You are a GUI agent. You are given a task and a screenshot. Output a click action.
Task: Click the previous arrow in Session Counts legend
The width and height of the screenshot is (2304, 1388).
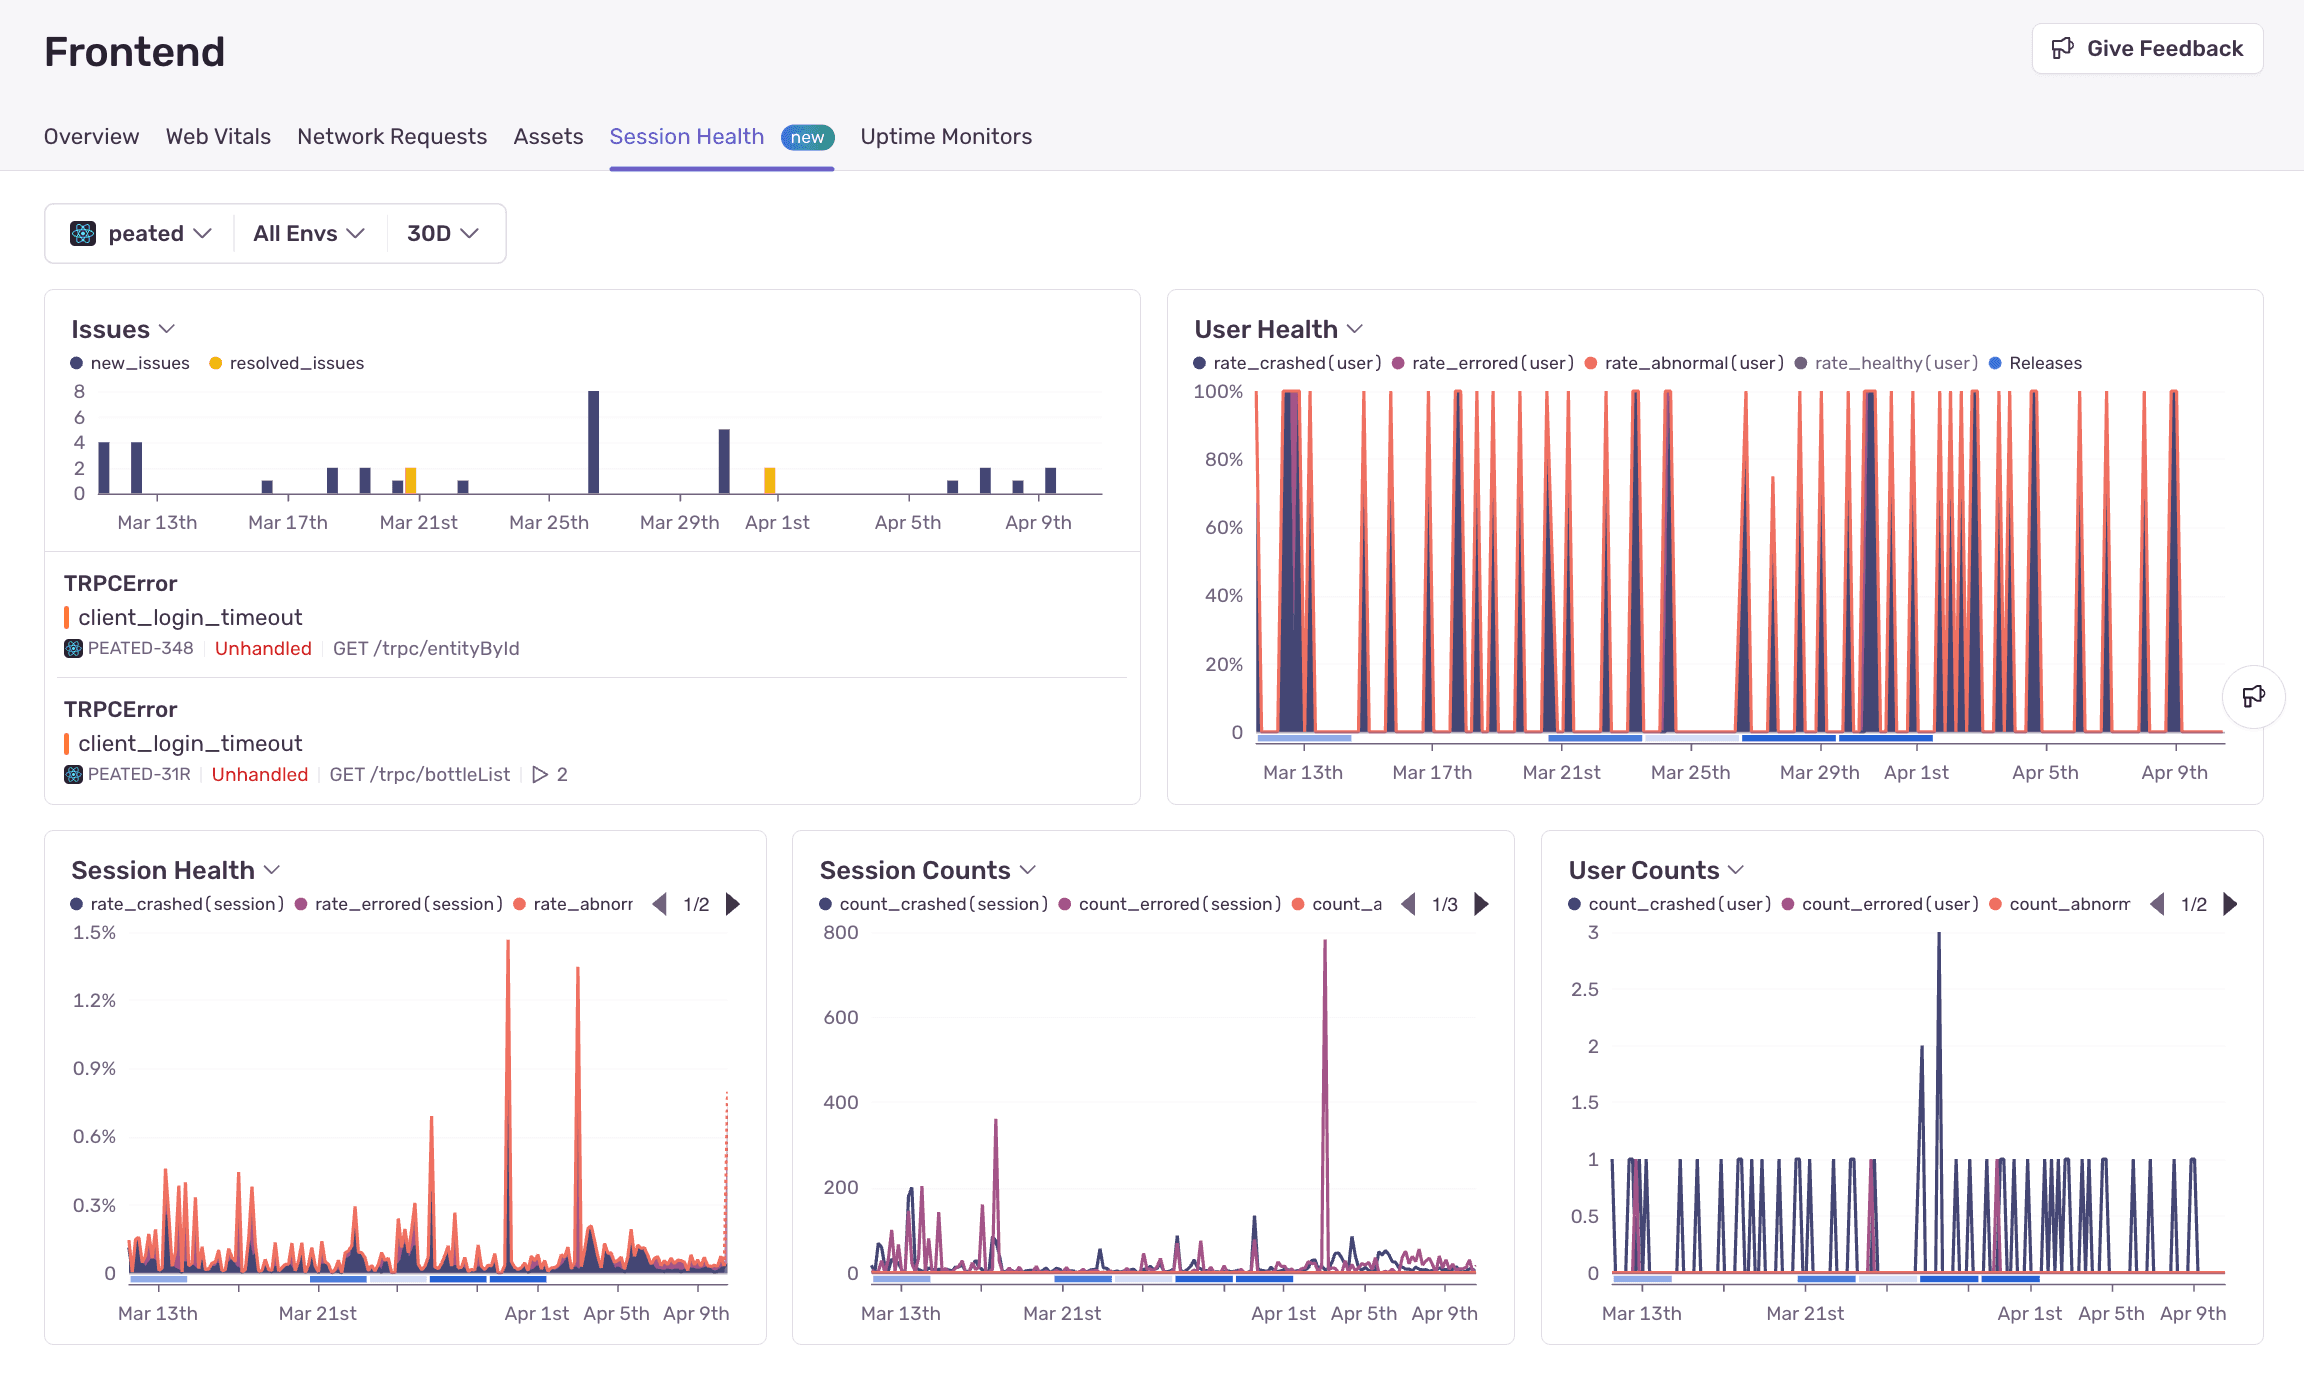click(1409, 903)
